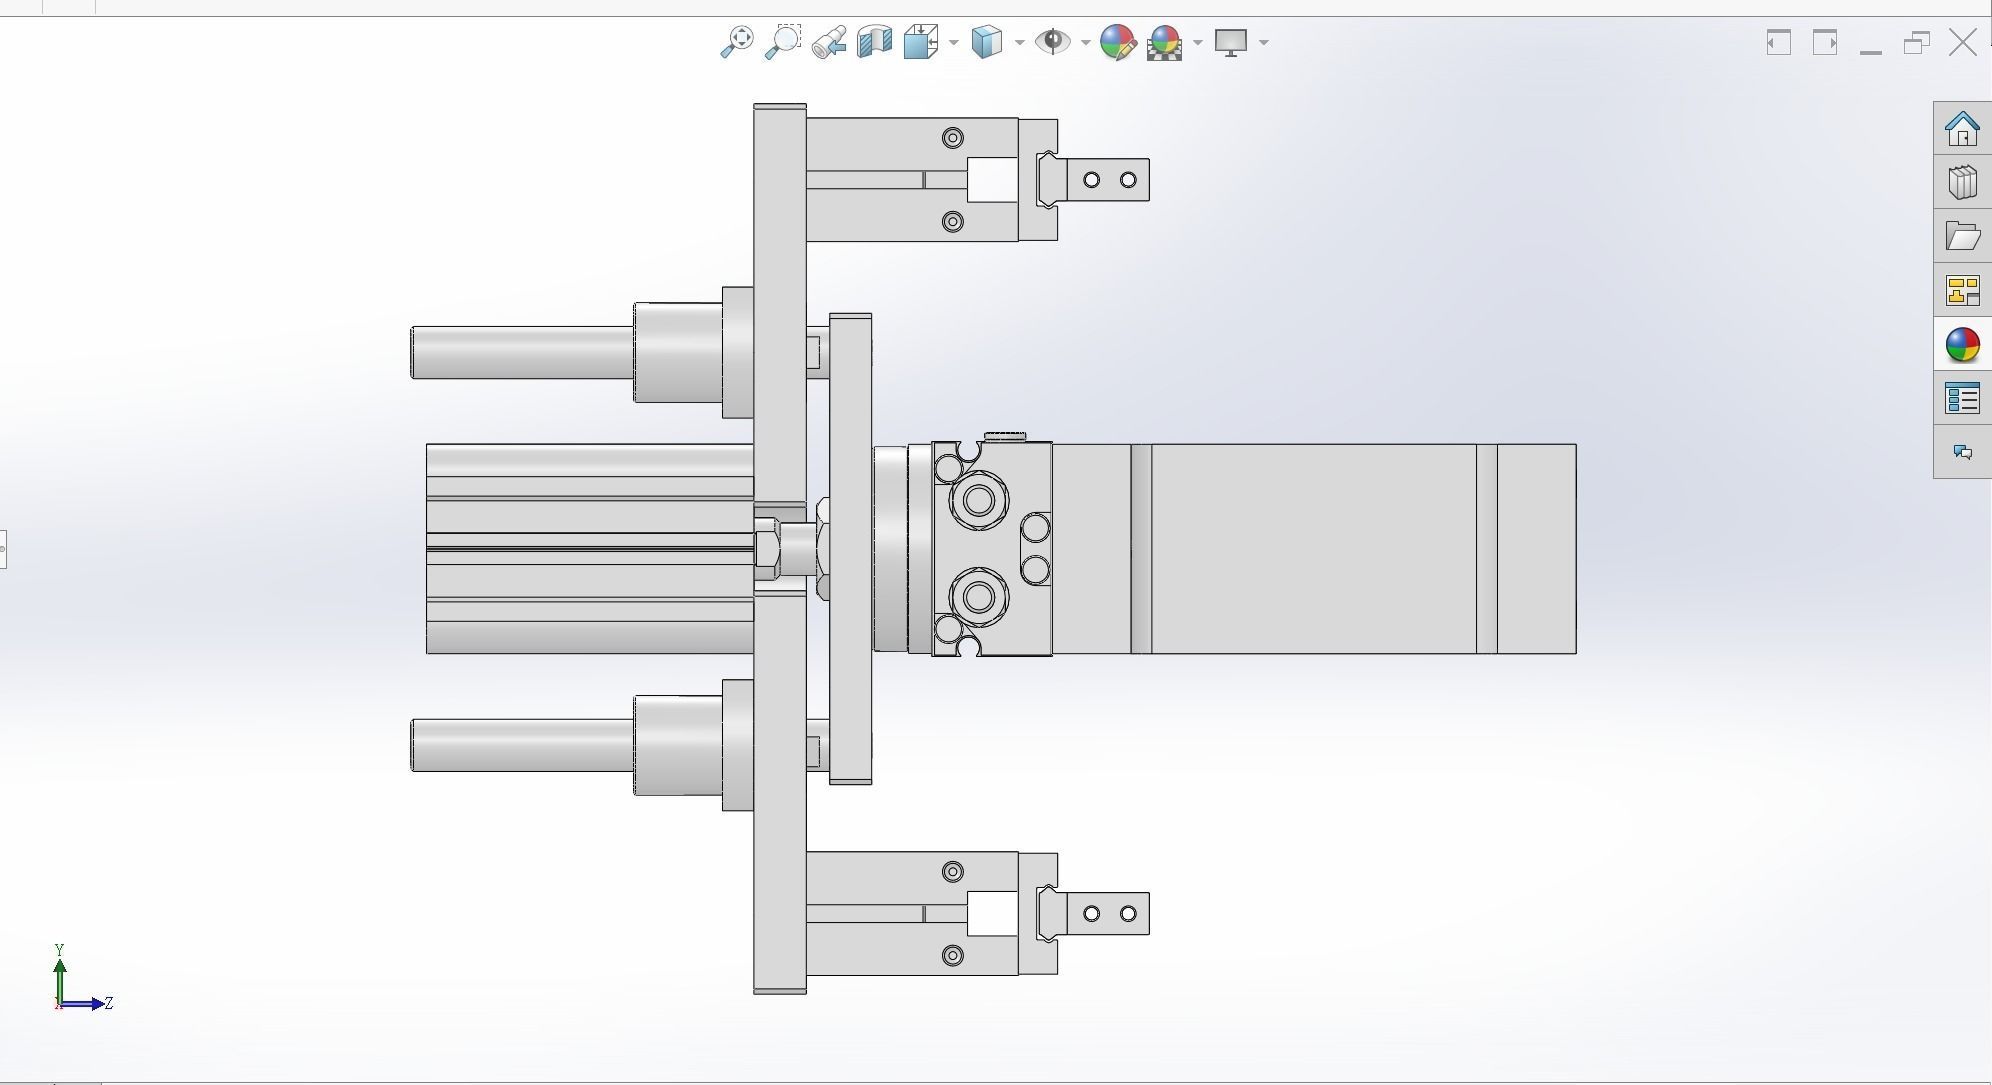
Task: Select Zoom to Area tool
Action: [x=783, y=42]
